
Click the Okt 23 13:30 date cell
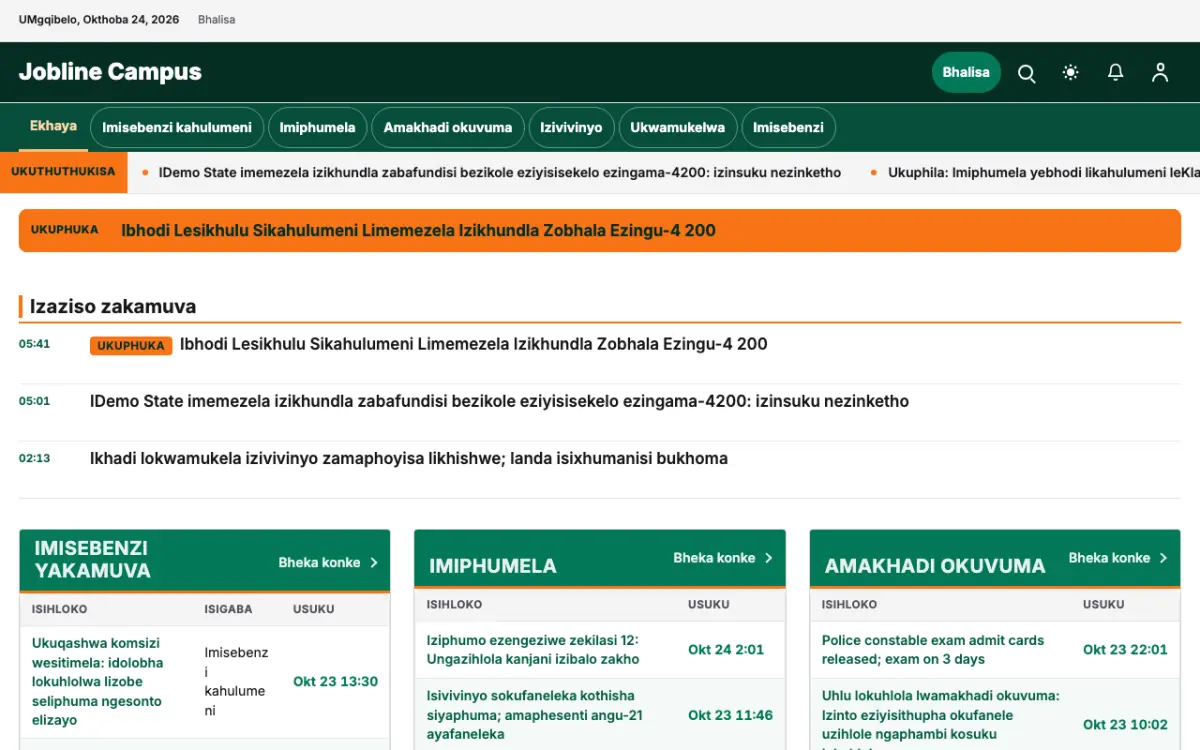tap(335, 681)
